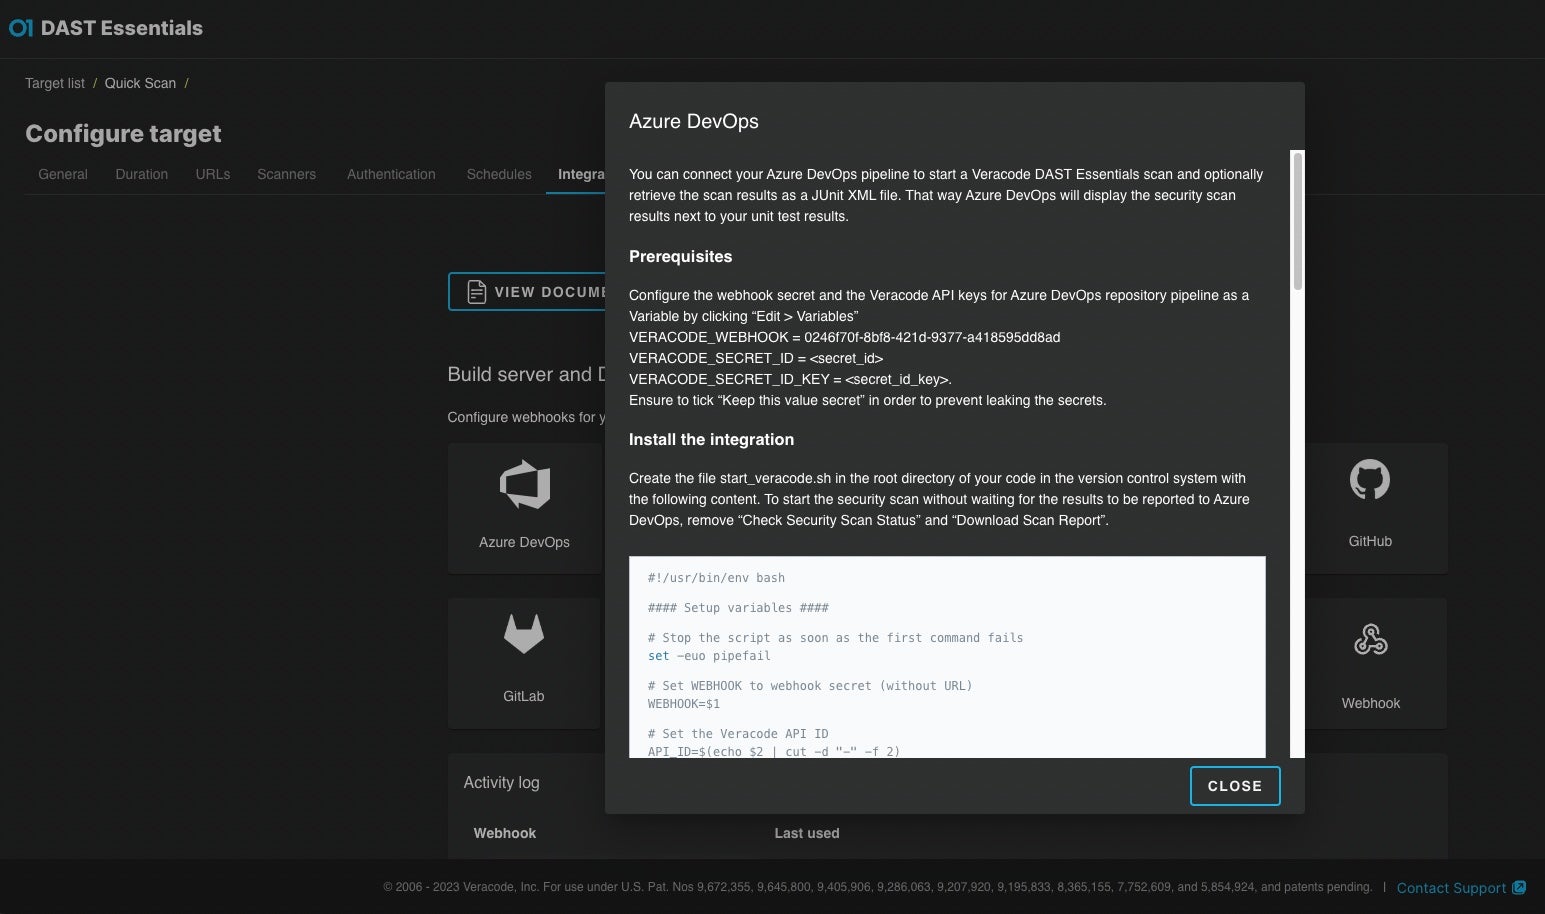Image resolution: width=1545 pixels, height=914 pixels.
Task: Click the VERACODE_SECRET_ID_KEY variable line
Action: coord(790,379)
